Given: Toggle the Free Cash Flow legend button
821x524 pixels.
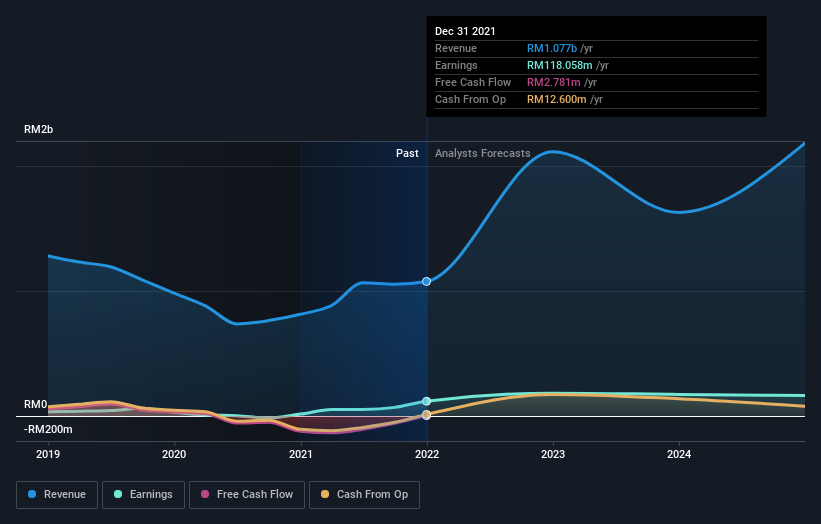Looking at the screenshot, I should click(247, 495).
